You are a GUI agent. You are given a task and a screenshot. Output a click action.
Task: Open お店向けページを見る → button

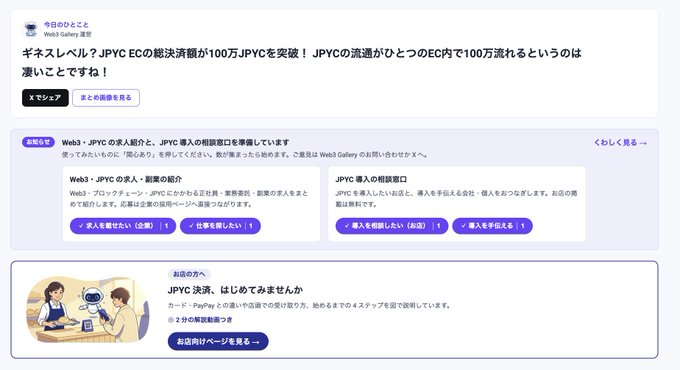point(218,341)
